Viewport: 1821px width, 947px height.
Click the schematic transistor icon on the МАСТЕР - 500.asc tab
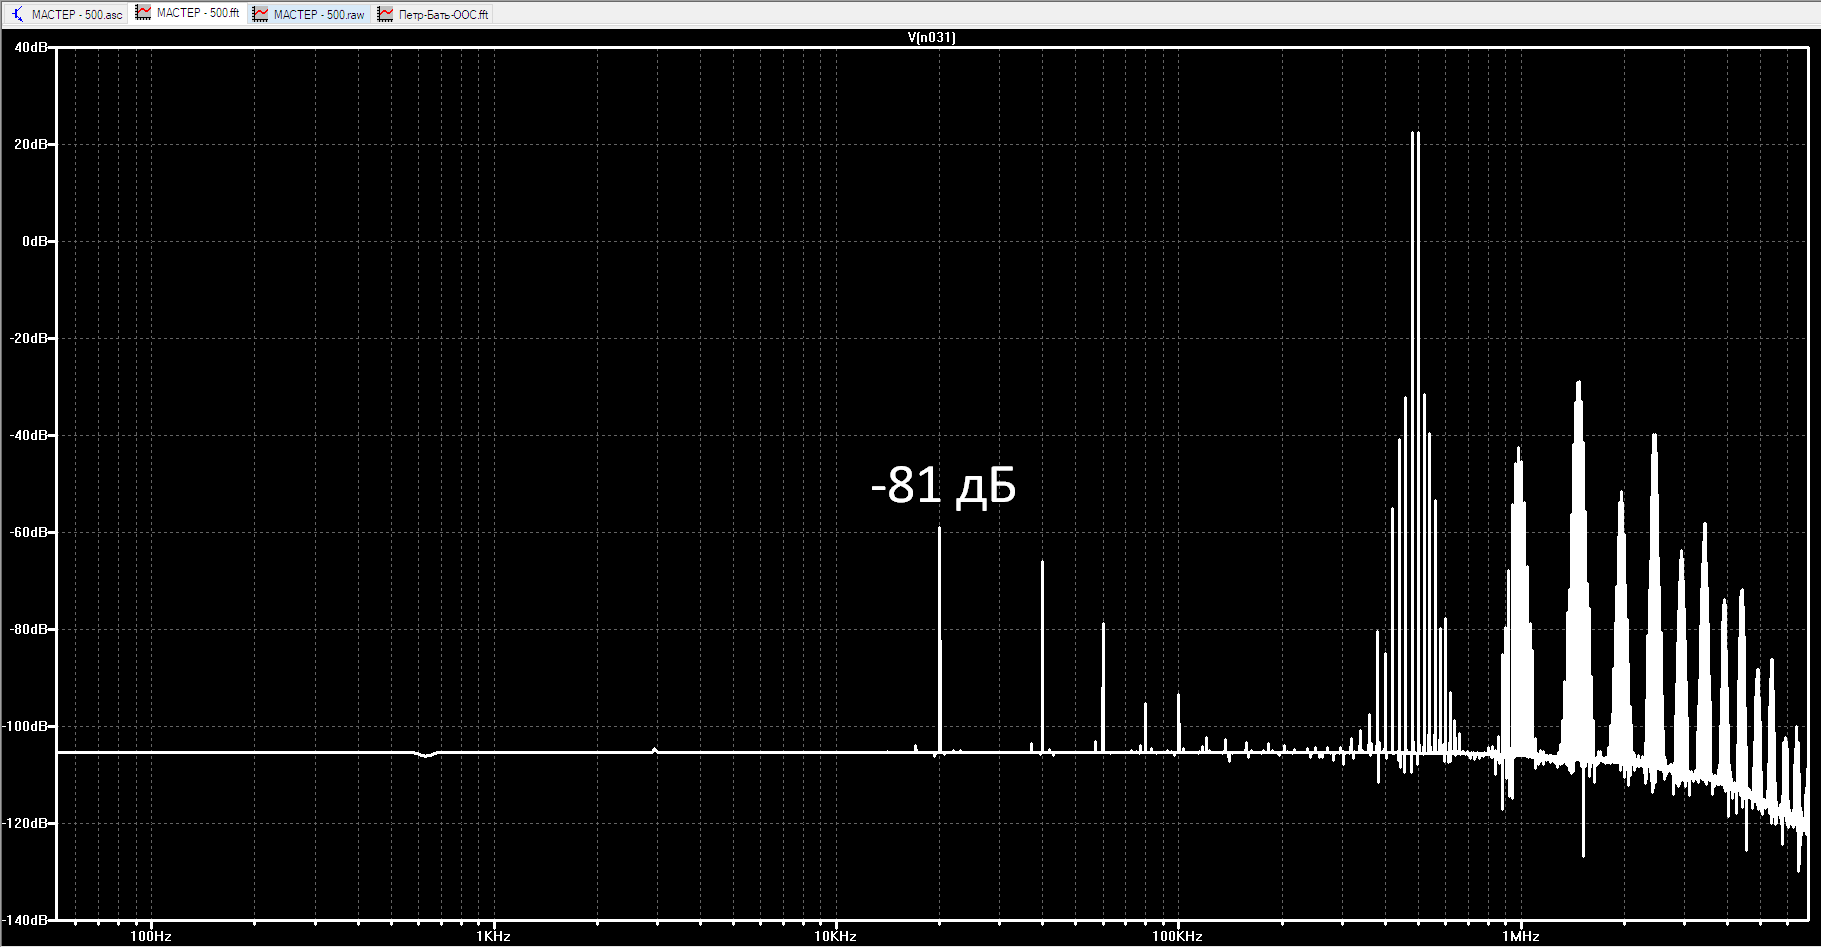tap(17, 14)
